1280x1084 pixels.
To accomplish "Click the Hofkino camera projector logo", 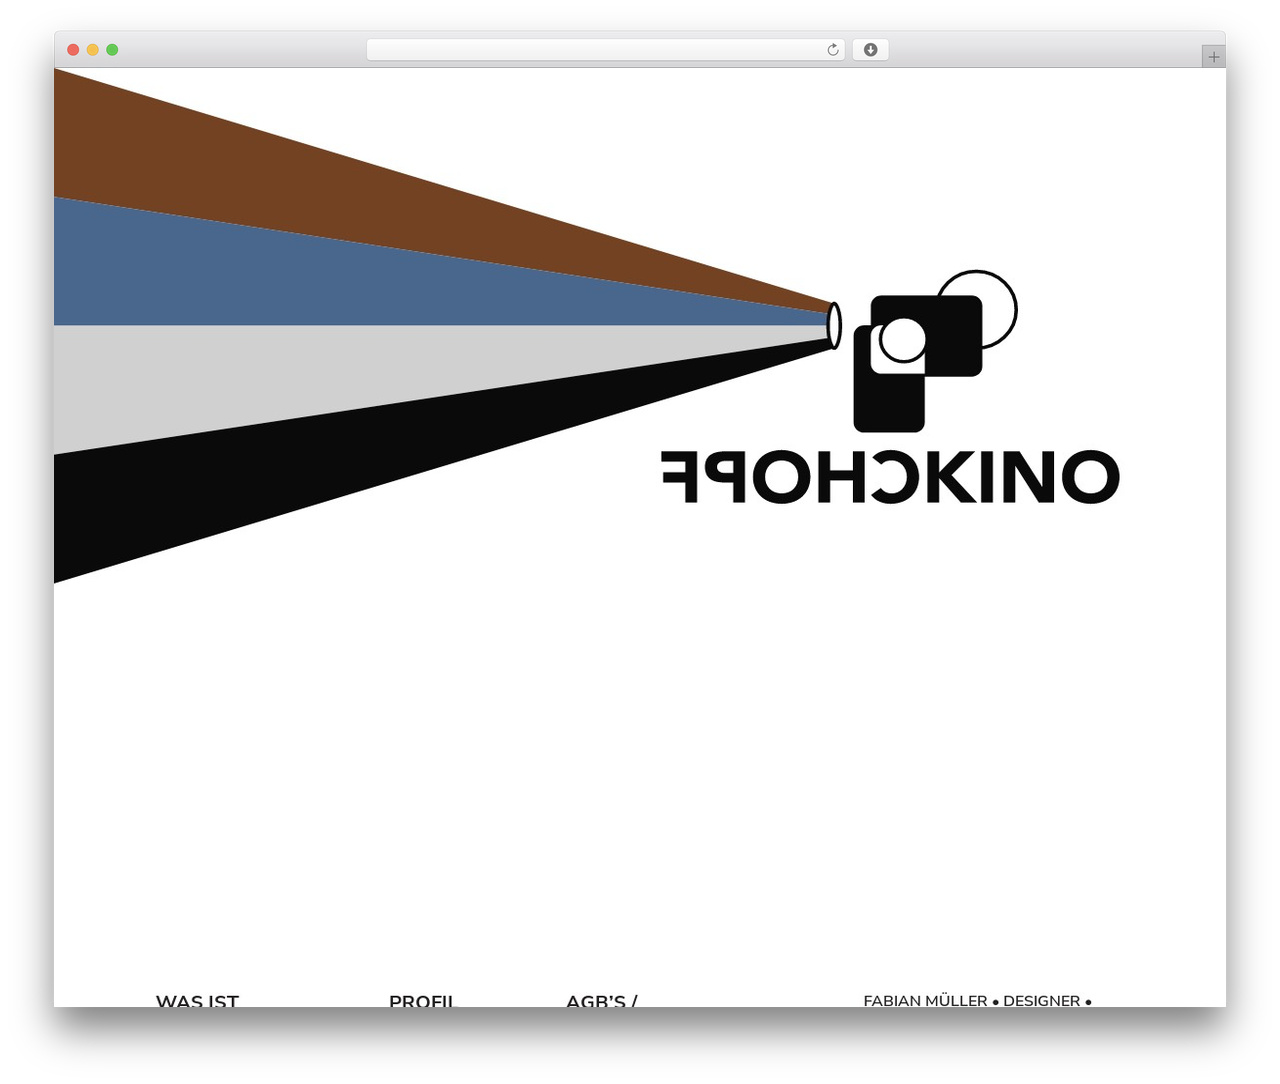I will (922, 350).
